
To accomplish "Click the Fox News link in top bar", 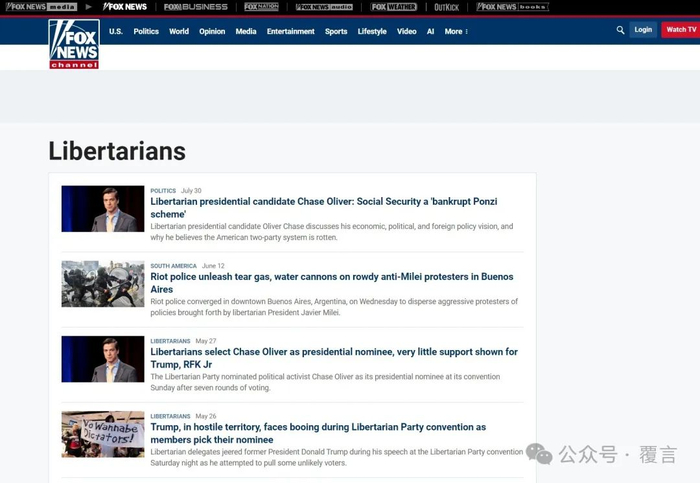I will coord(125,7).
